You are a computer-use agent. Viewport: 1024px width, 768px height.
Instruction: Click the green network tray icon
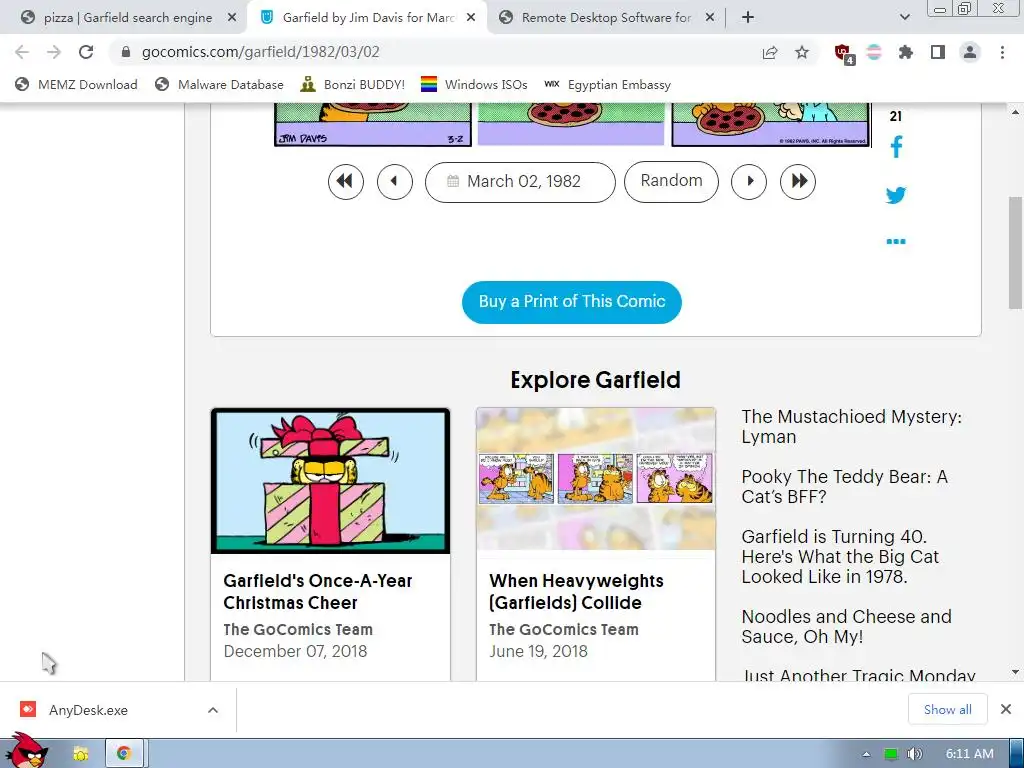[891, 754]
